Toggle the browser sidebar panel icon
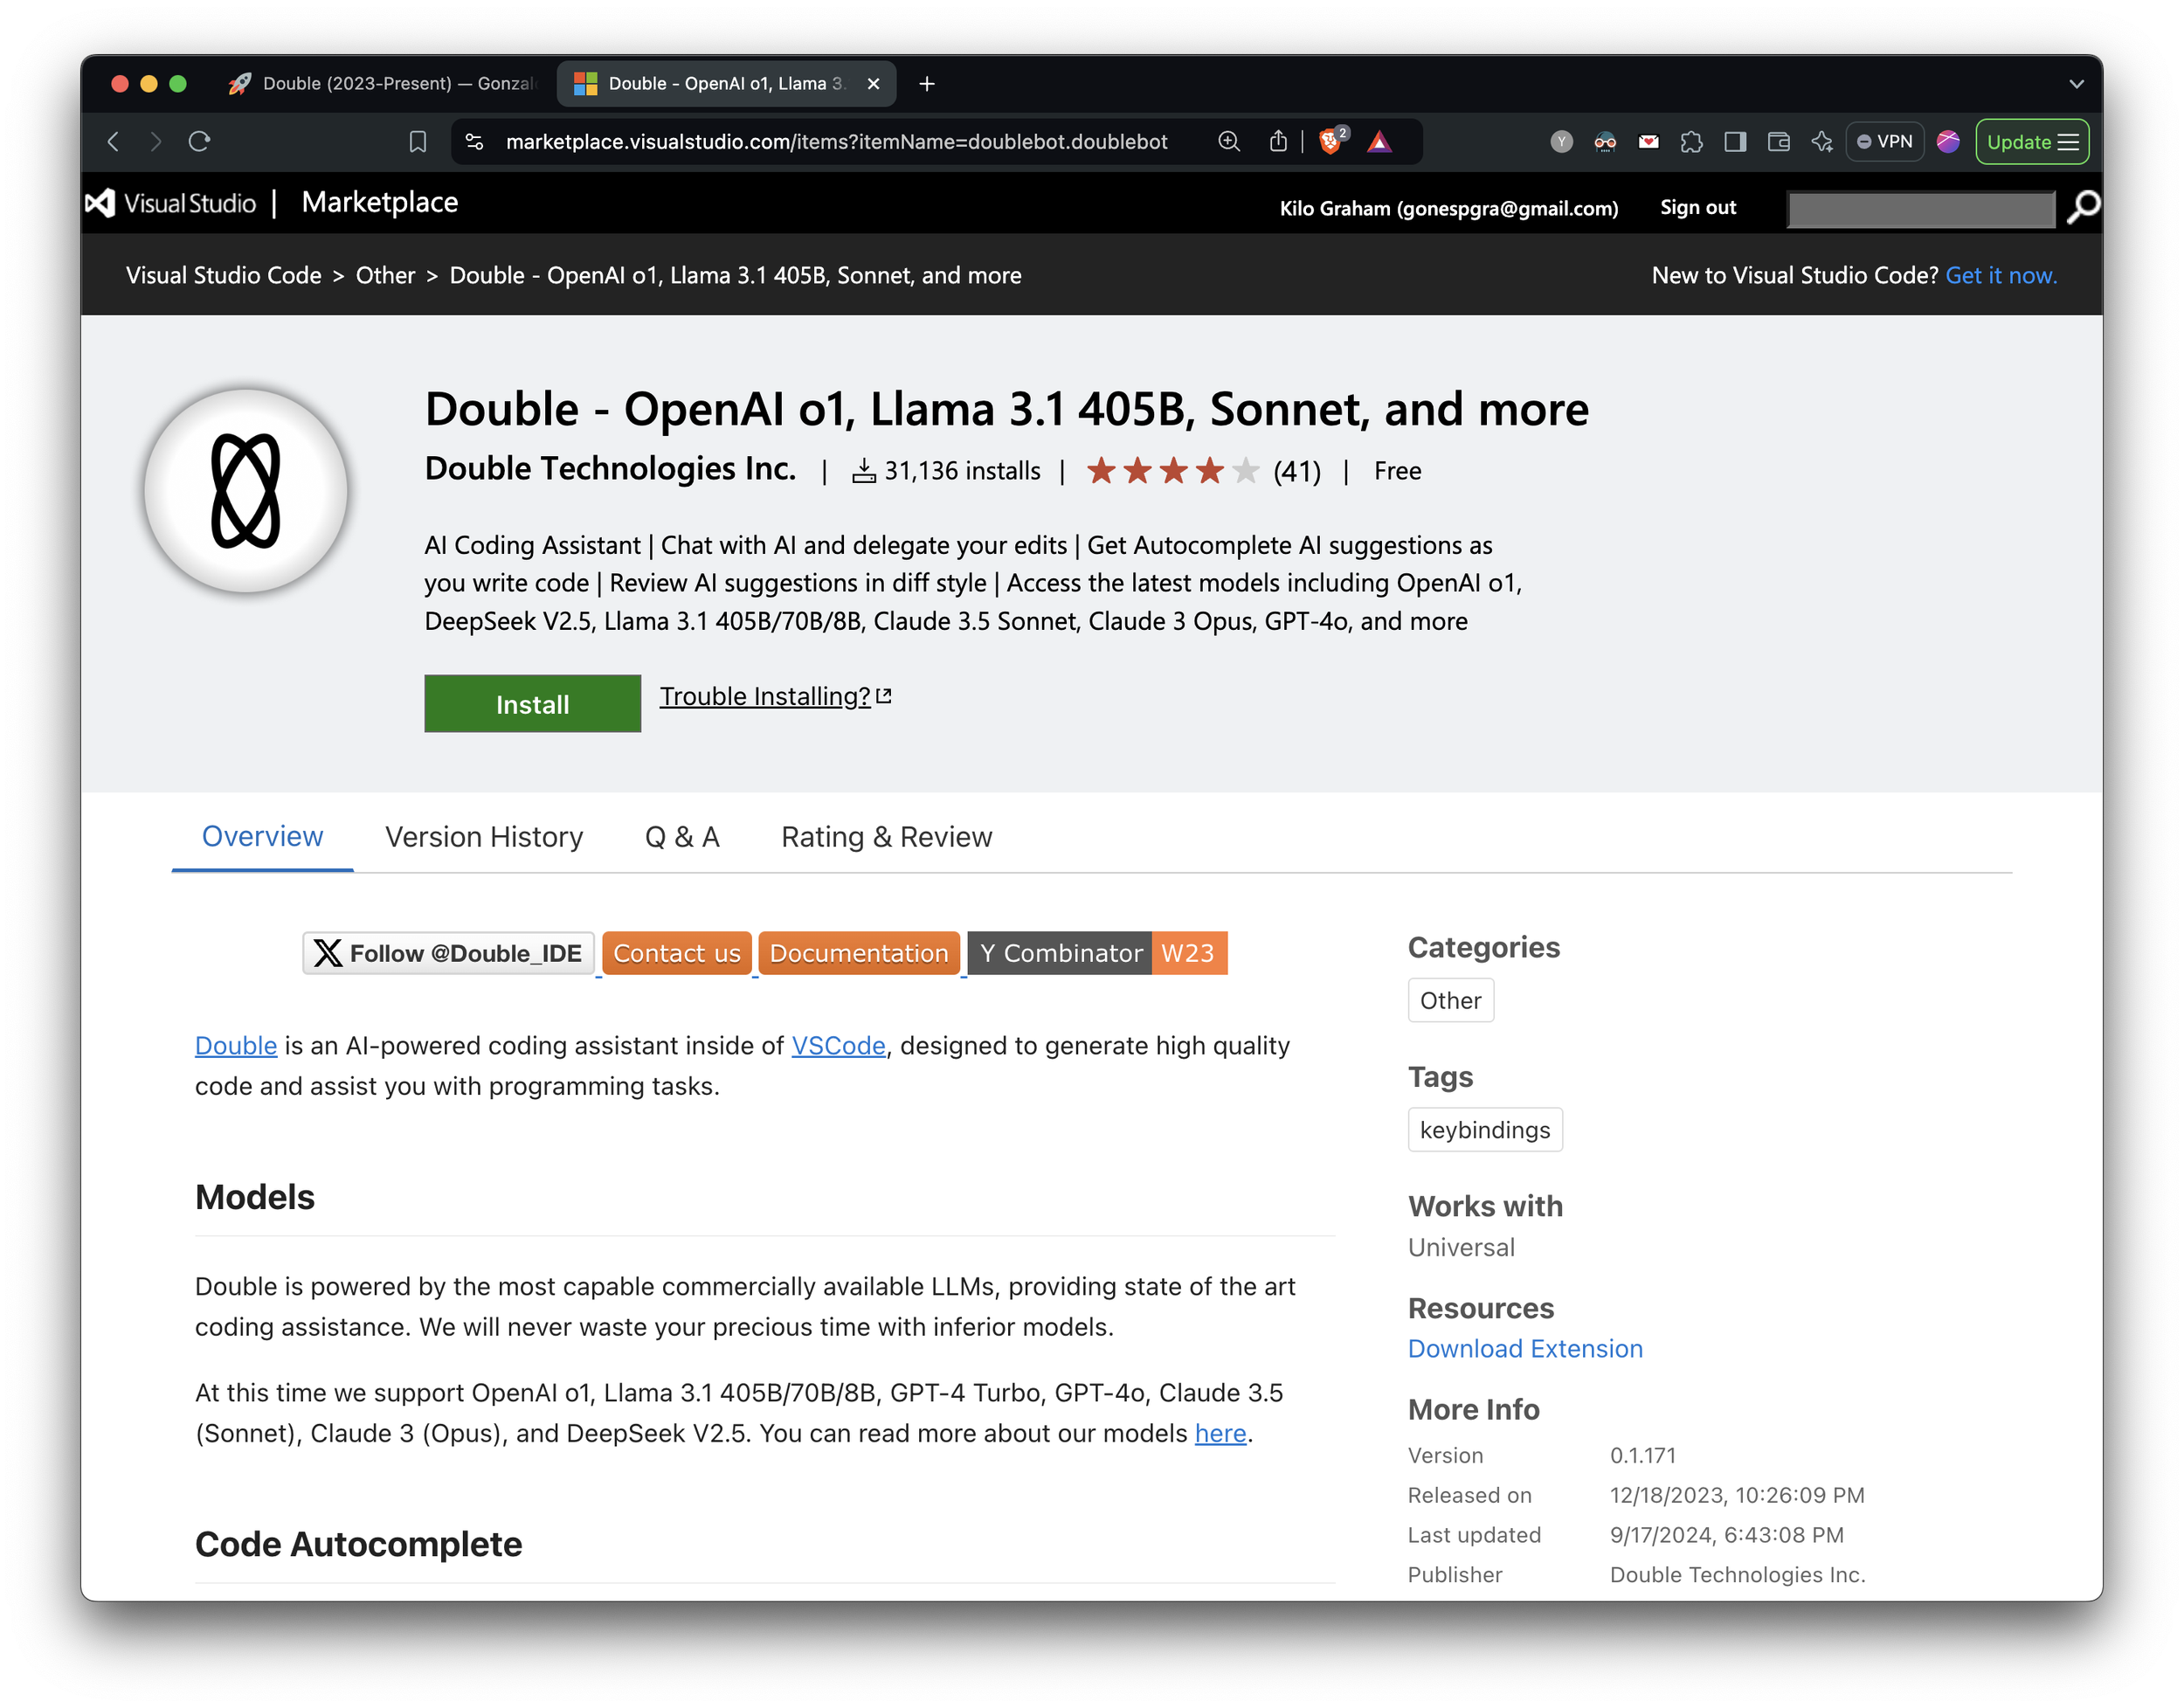Screen dimensions: 2184x1708 pos(1735,142)
